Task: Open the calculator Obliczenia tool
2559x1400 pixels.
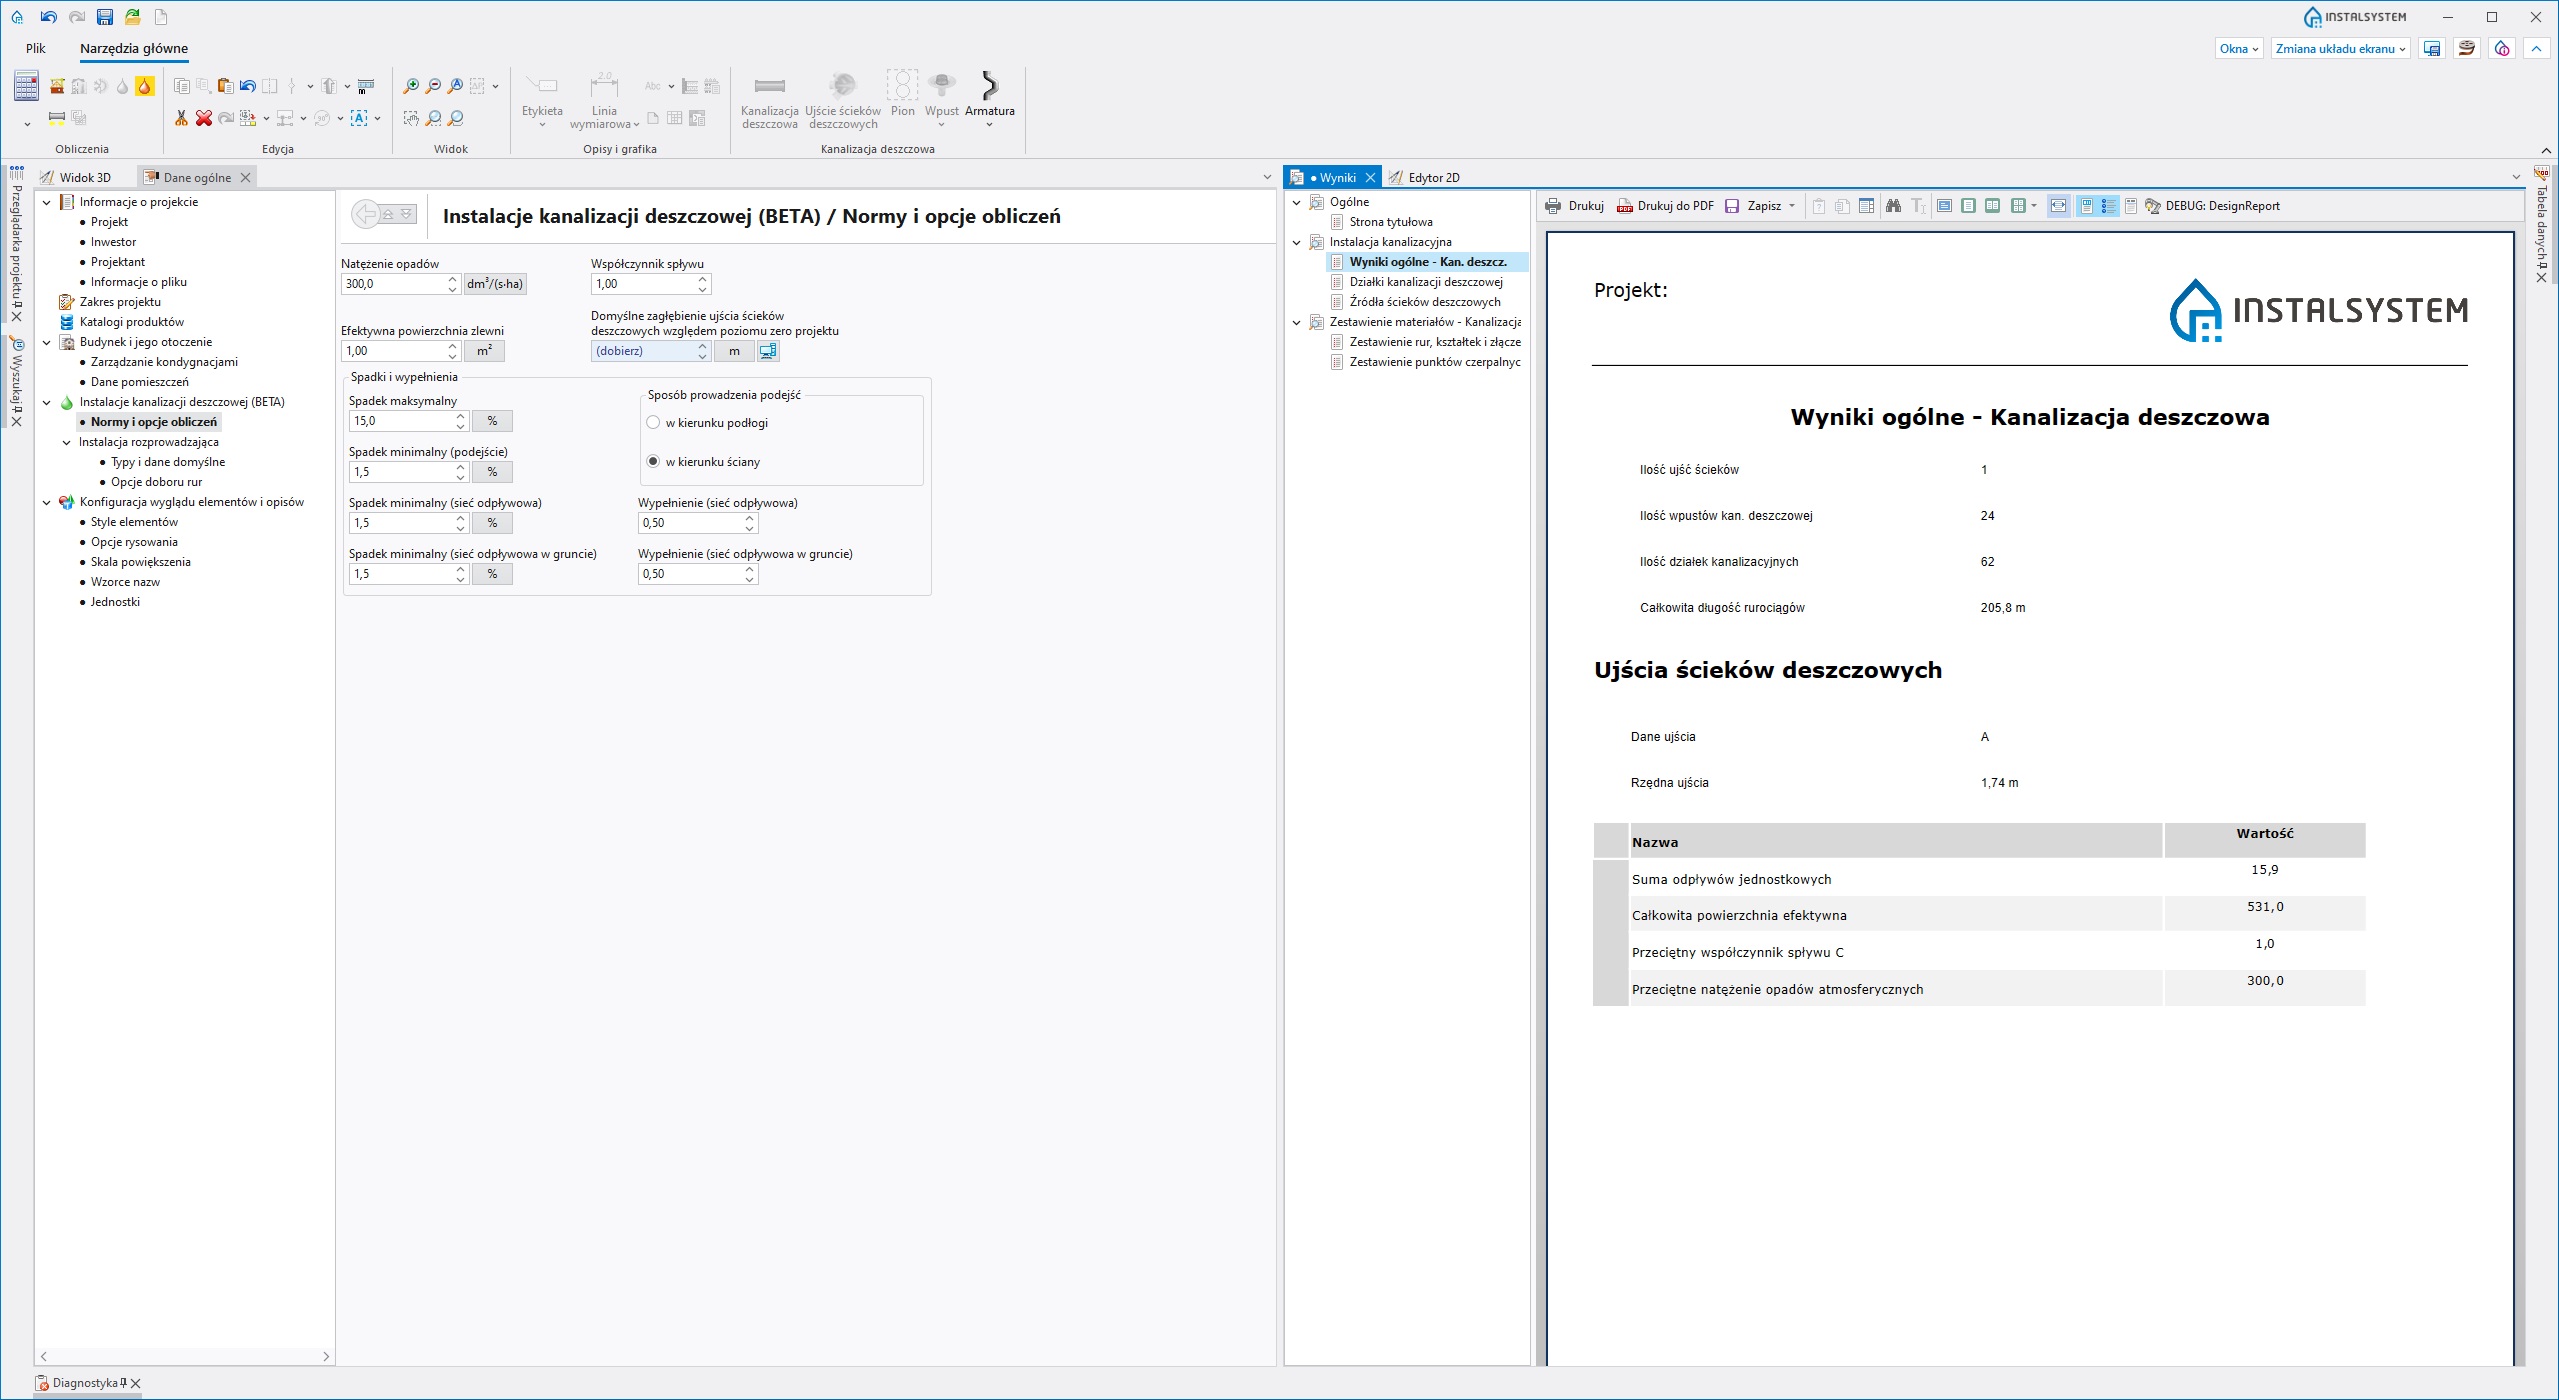Action: click(26, 86)
